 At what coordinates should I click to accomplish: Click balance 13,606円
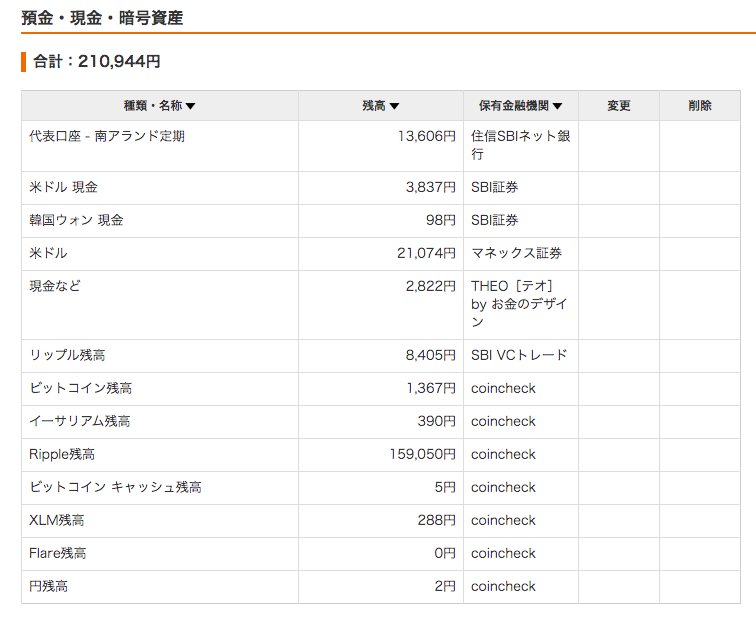tap(426, 136)
